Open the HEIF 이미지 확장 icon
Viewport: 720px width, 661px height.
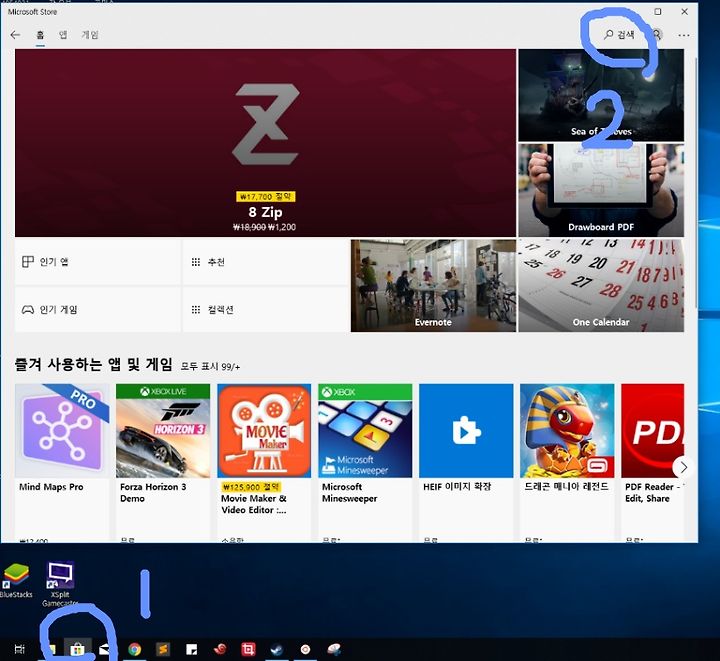tap(466, 431)
